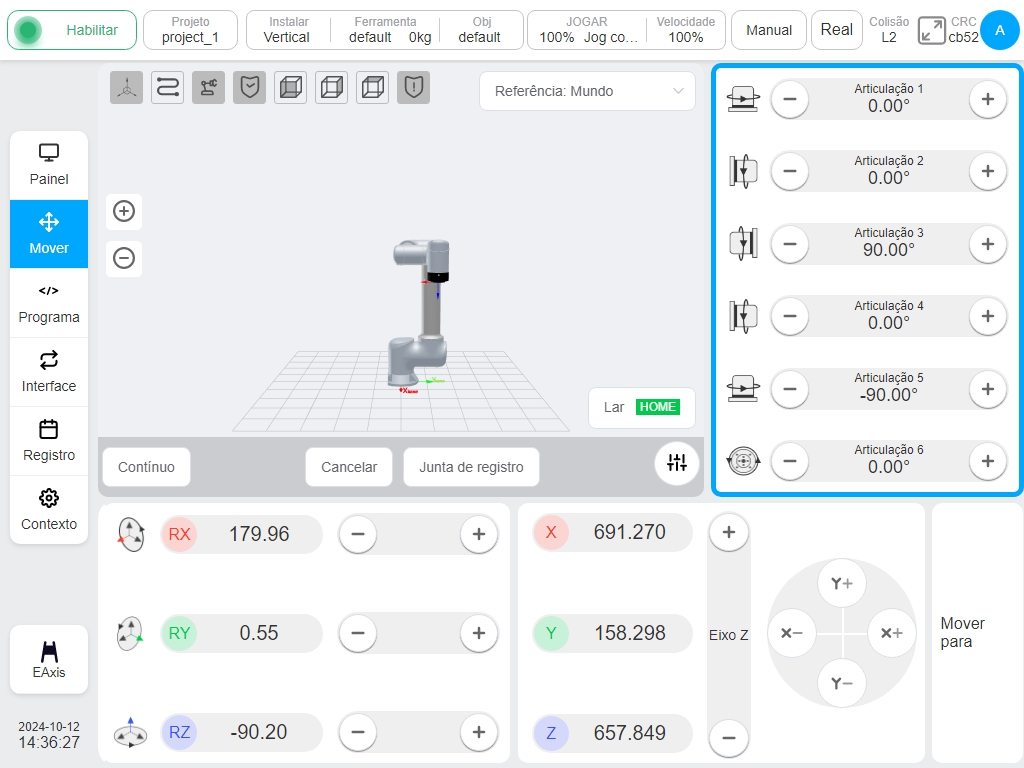
Task: Click the Contínuo jog mode button
Action: (x=146, y=467)
